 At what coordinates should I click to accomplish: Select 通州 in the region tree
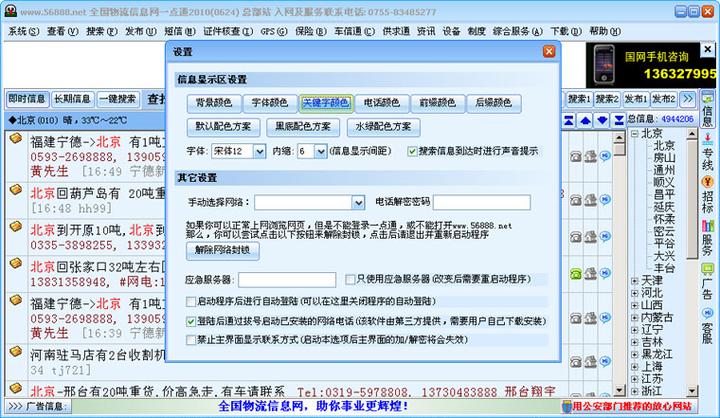click(664, 170)
